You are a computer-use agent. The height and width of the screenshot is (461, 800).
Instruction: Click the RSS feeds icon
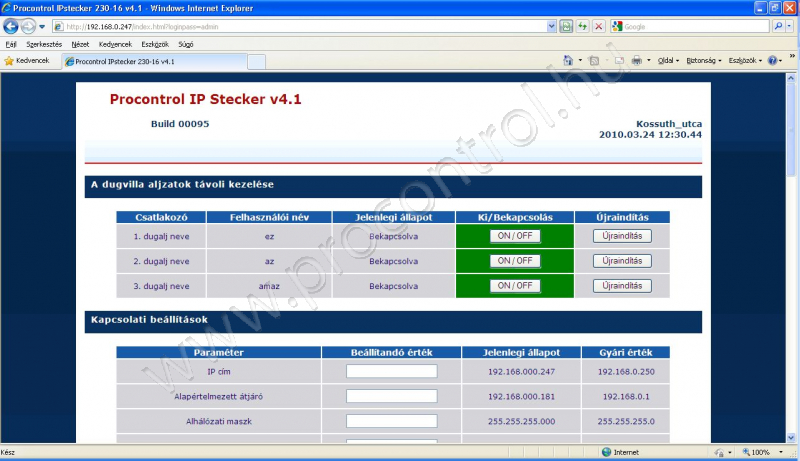[x=594, y=60]
